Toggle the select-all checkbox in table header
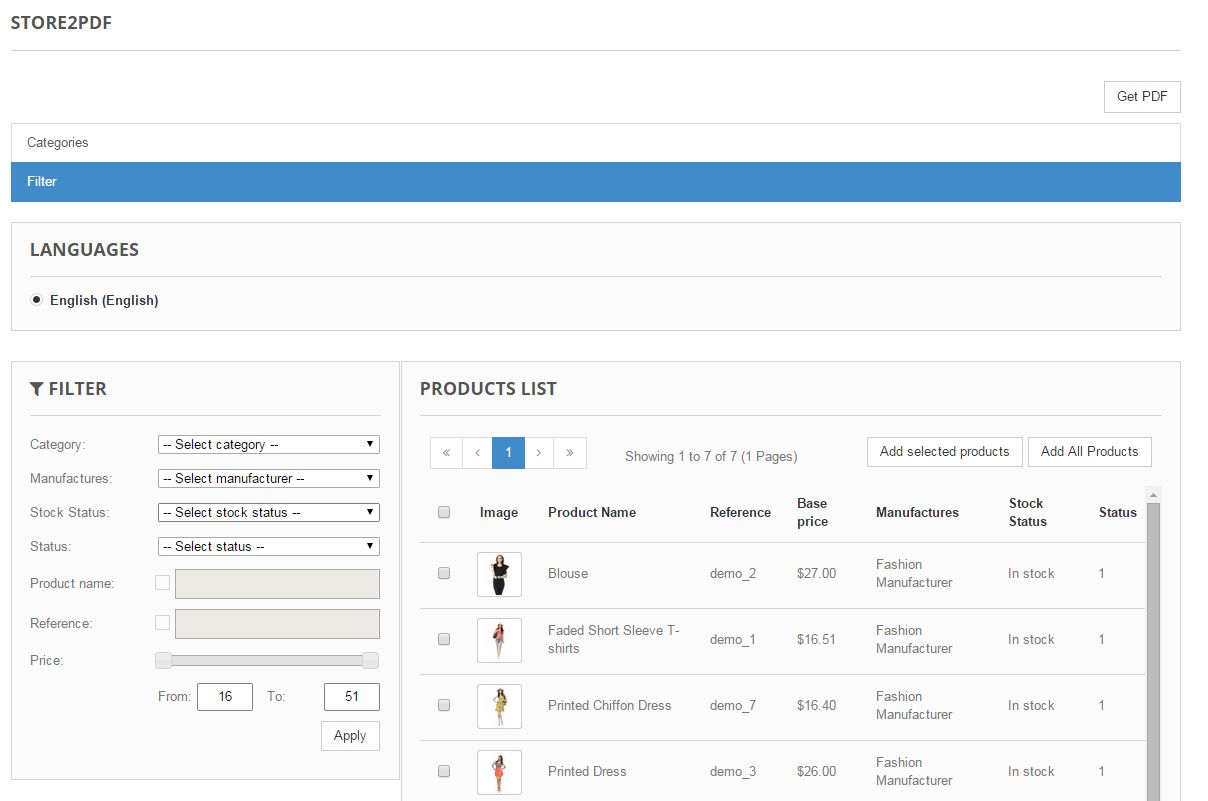This screenshot has height=801, width=1208. coord(444,512)
